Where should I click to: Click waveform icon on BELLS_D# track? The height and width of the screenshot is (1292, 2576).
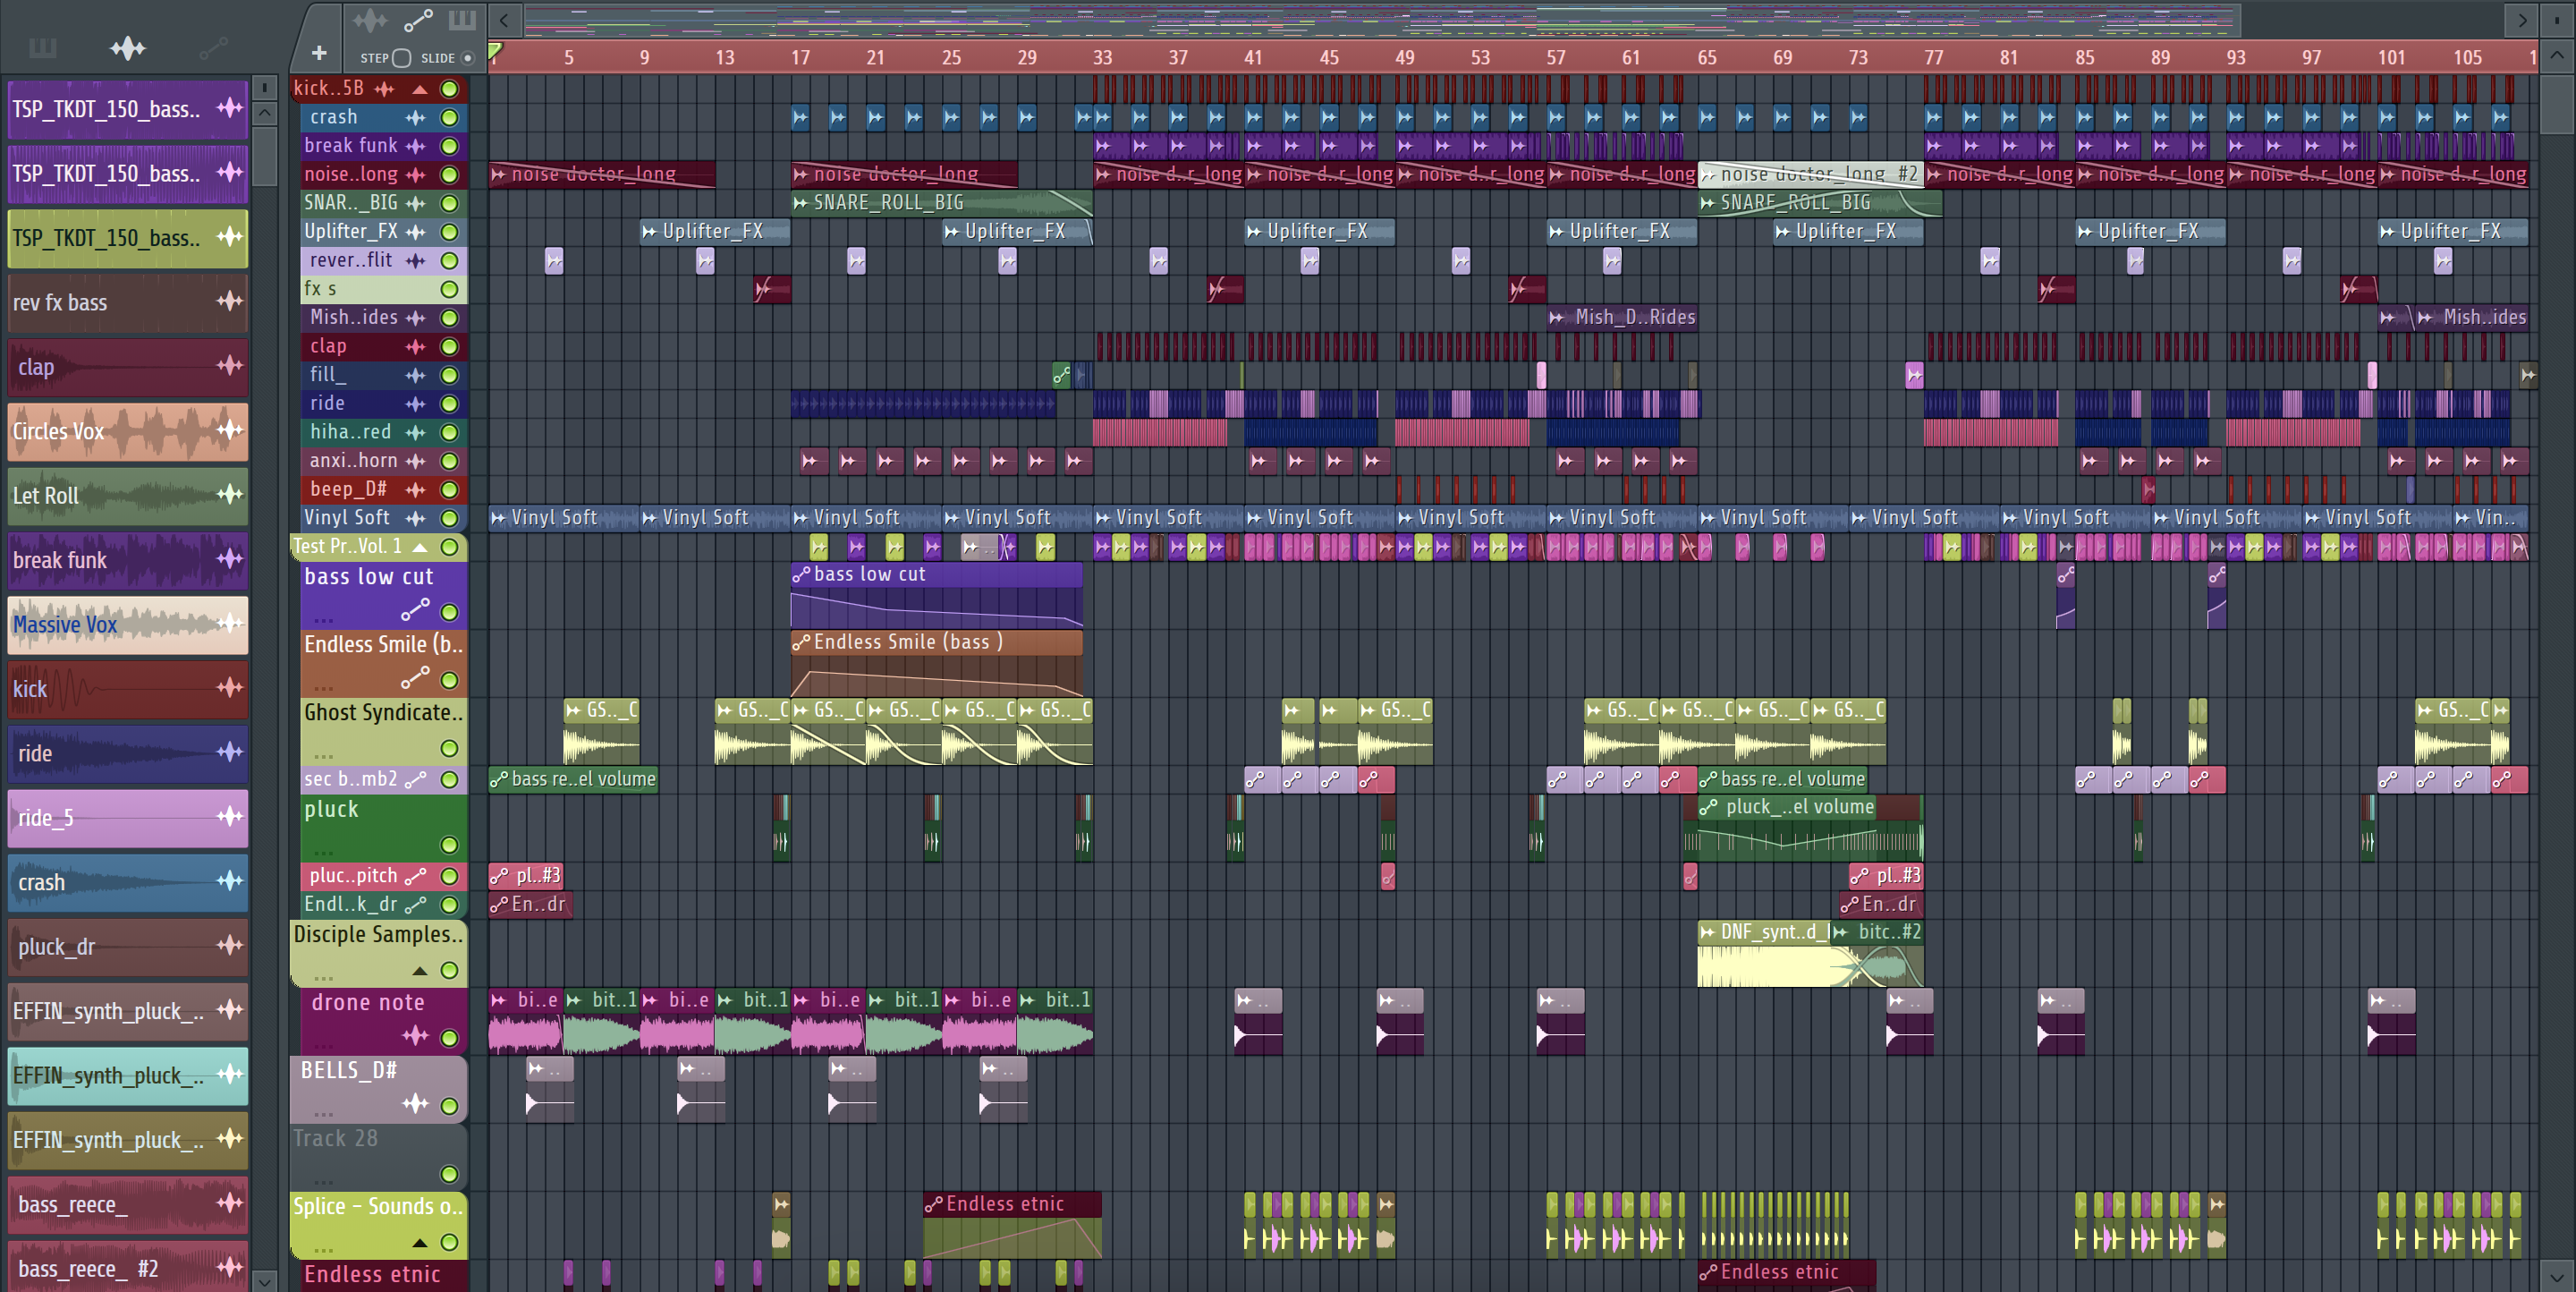click(x=415, y=1104)
